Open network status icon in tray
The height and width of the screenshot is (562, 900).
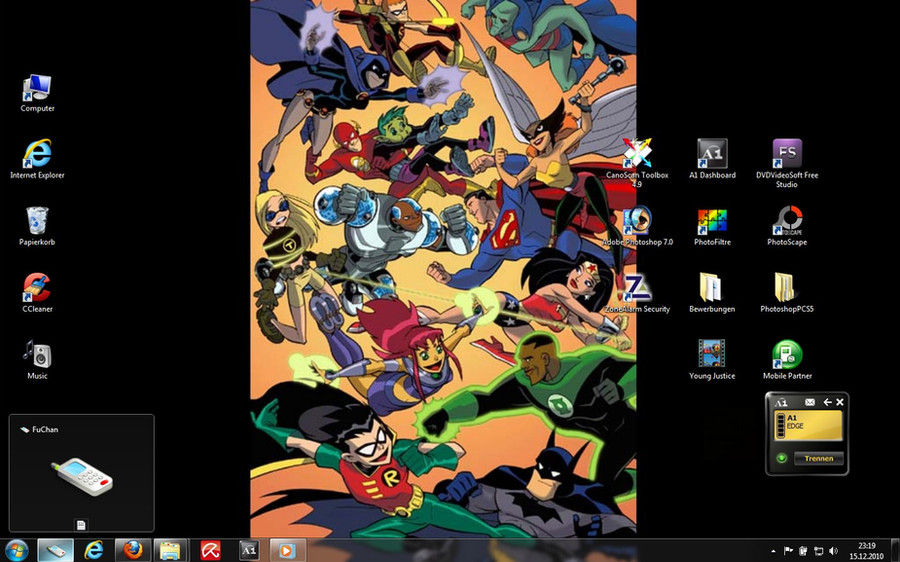click(x=818, y=551)
